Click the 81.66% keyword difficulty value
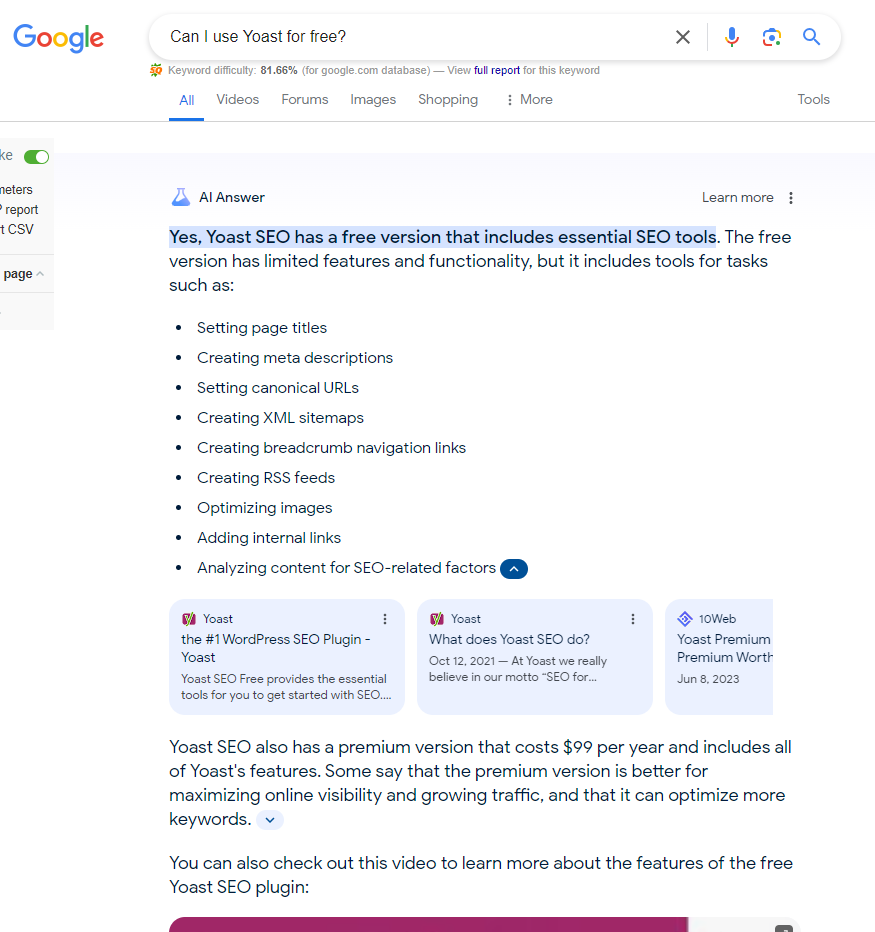The width and height of the screenshot is (875, 932). (279, 70)
